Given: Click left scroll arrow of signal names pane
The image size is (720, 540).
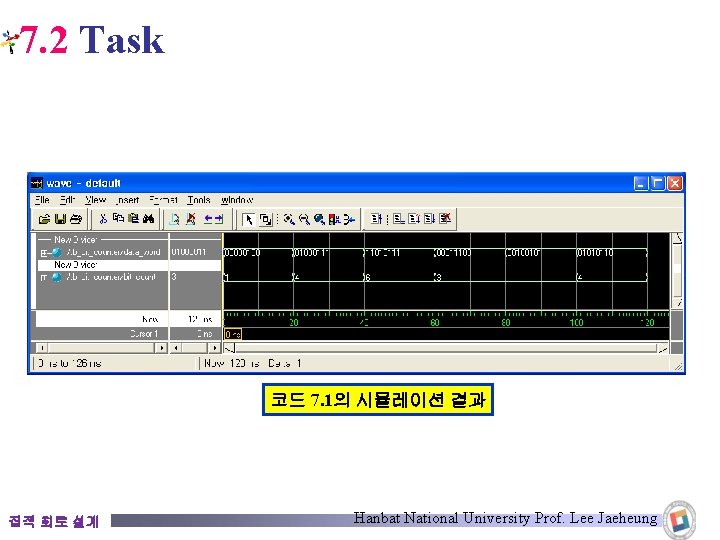Looking at the screenshot, I should (41, 348).
